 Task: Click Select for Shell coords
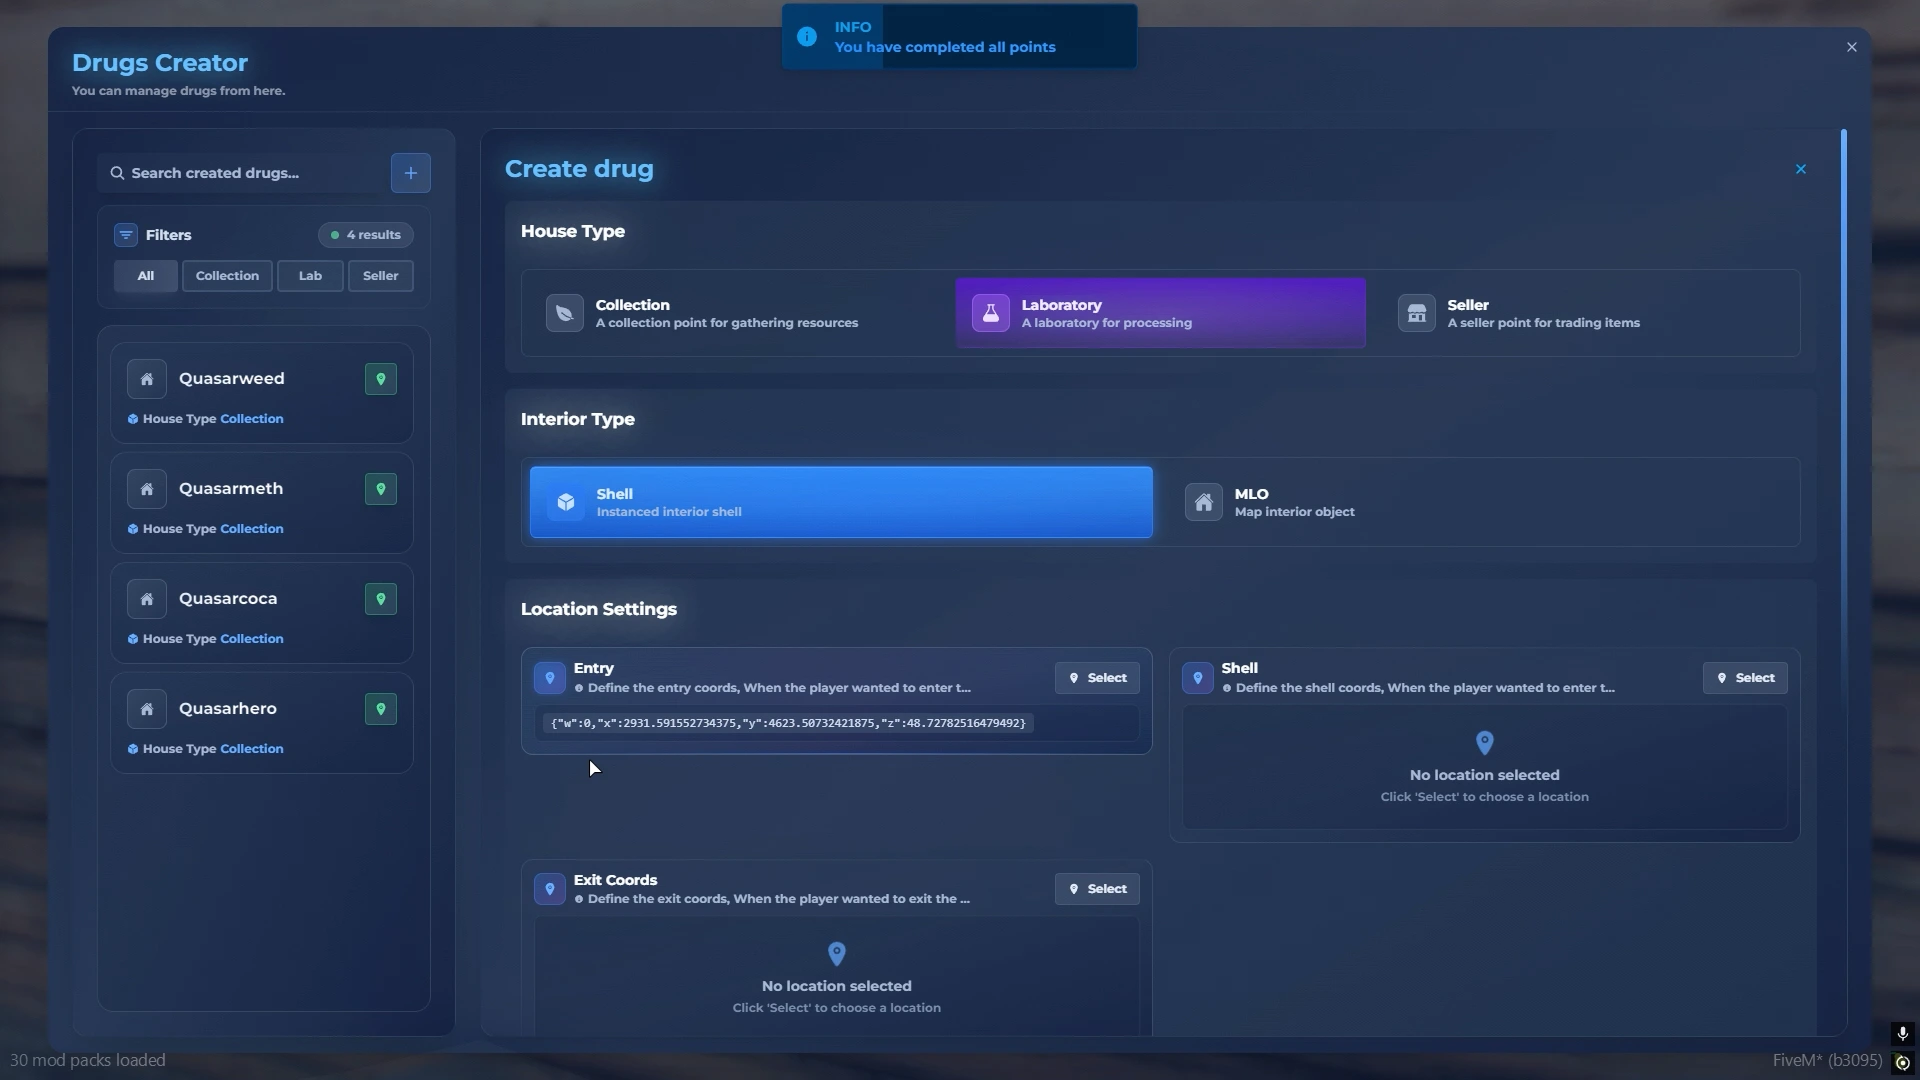[1745, 678]
